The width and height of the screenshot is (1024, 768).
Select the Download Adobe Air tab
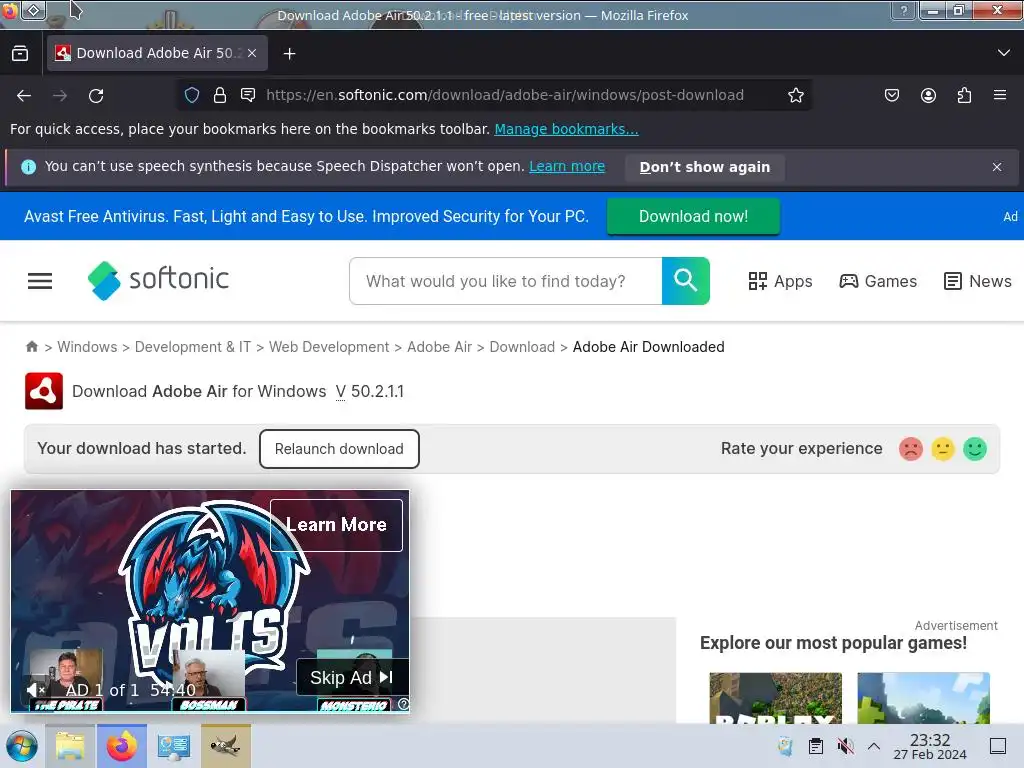pyautogui.click(x=157, y=53)
